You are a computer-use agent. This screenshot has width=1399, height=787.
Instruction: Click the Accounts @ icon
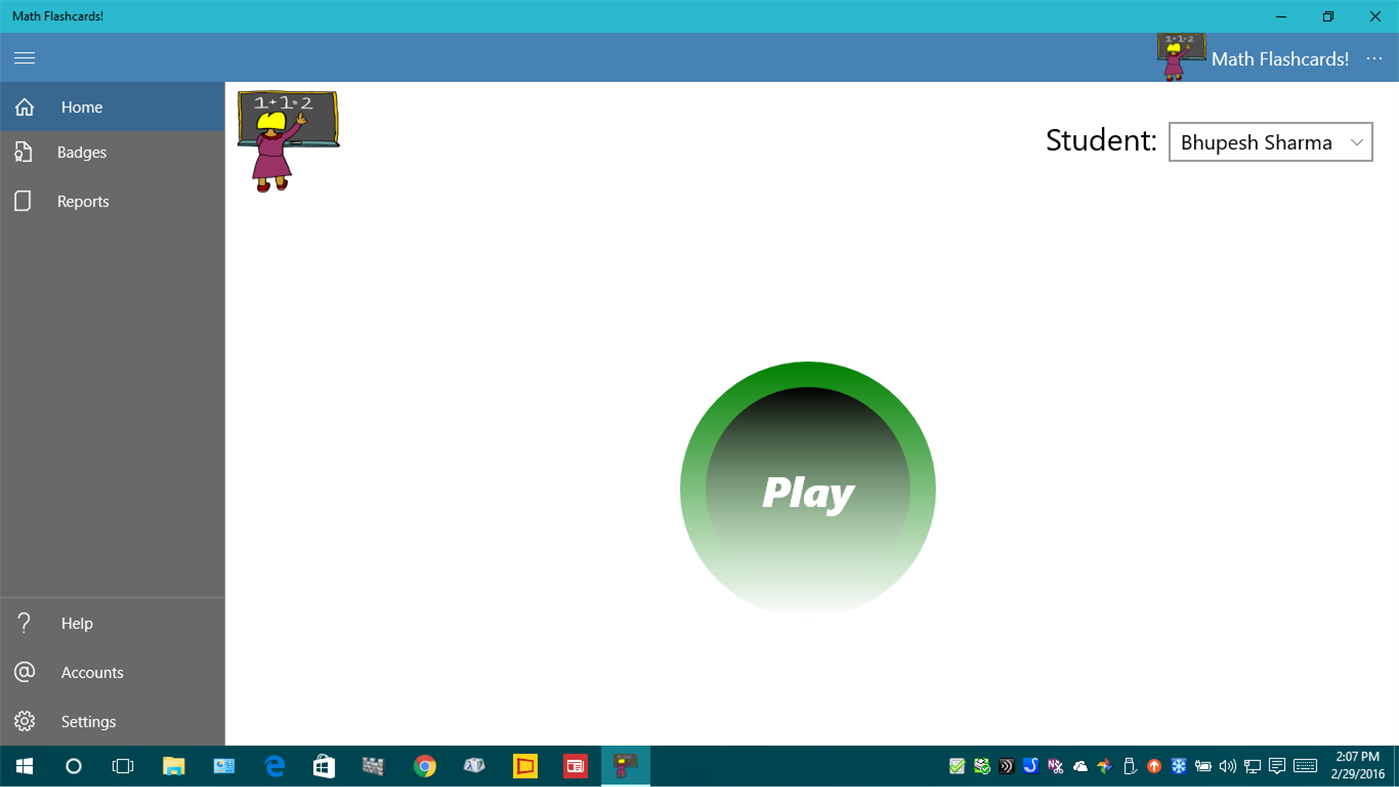(x=23, y=672)
